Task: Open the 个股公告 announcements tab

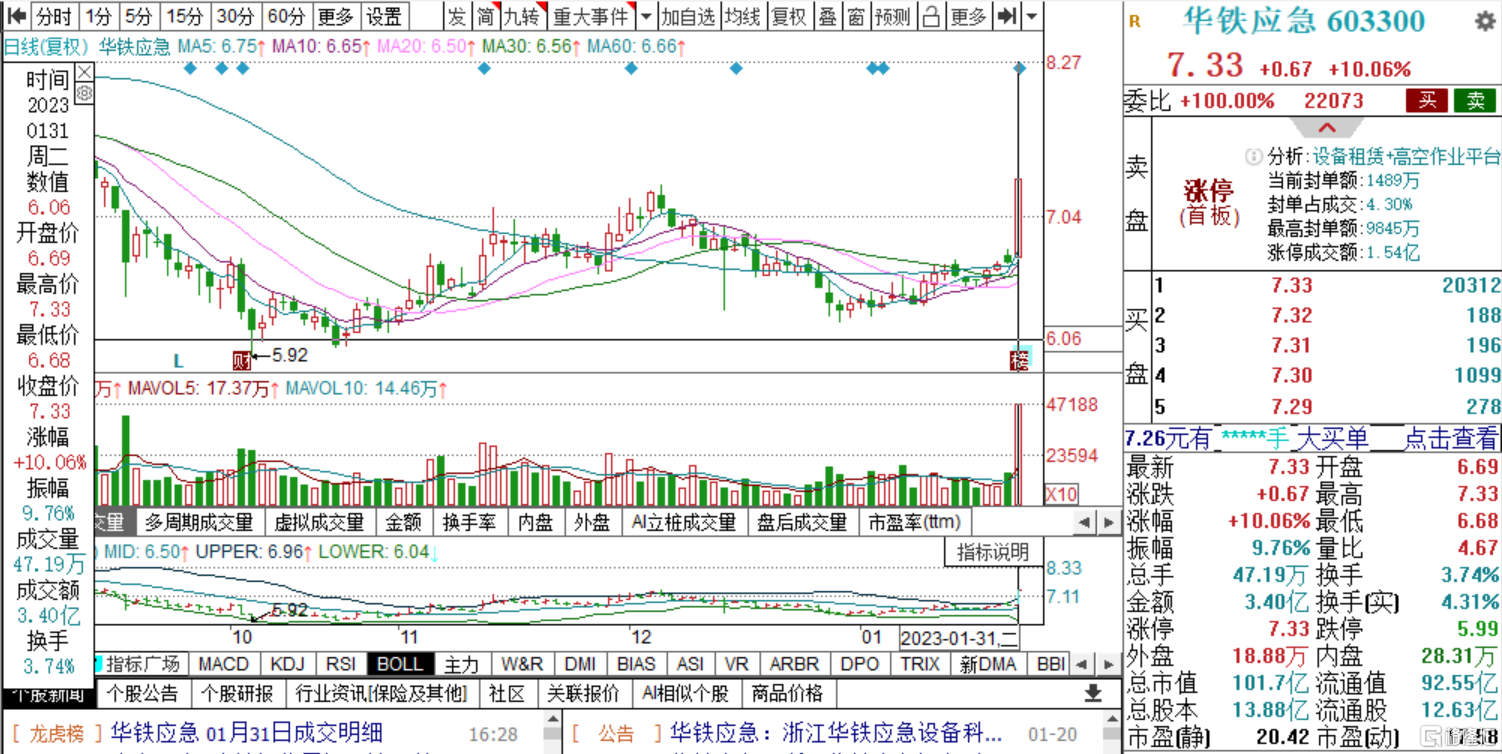Action: click(x=142, y=693)
